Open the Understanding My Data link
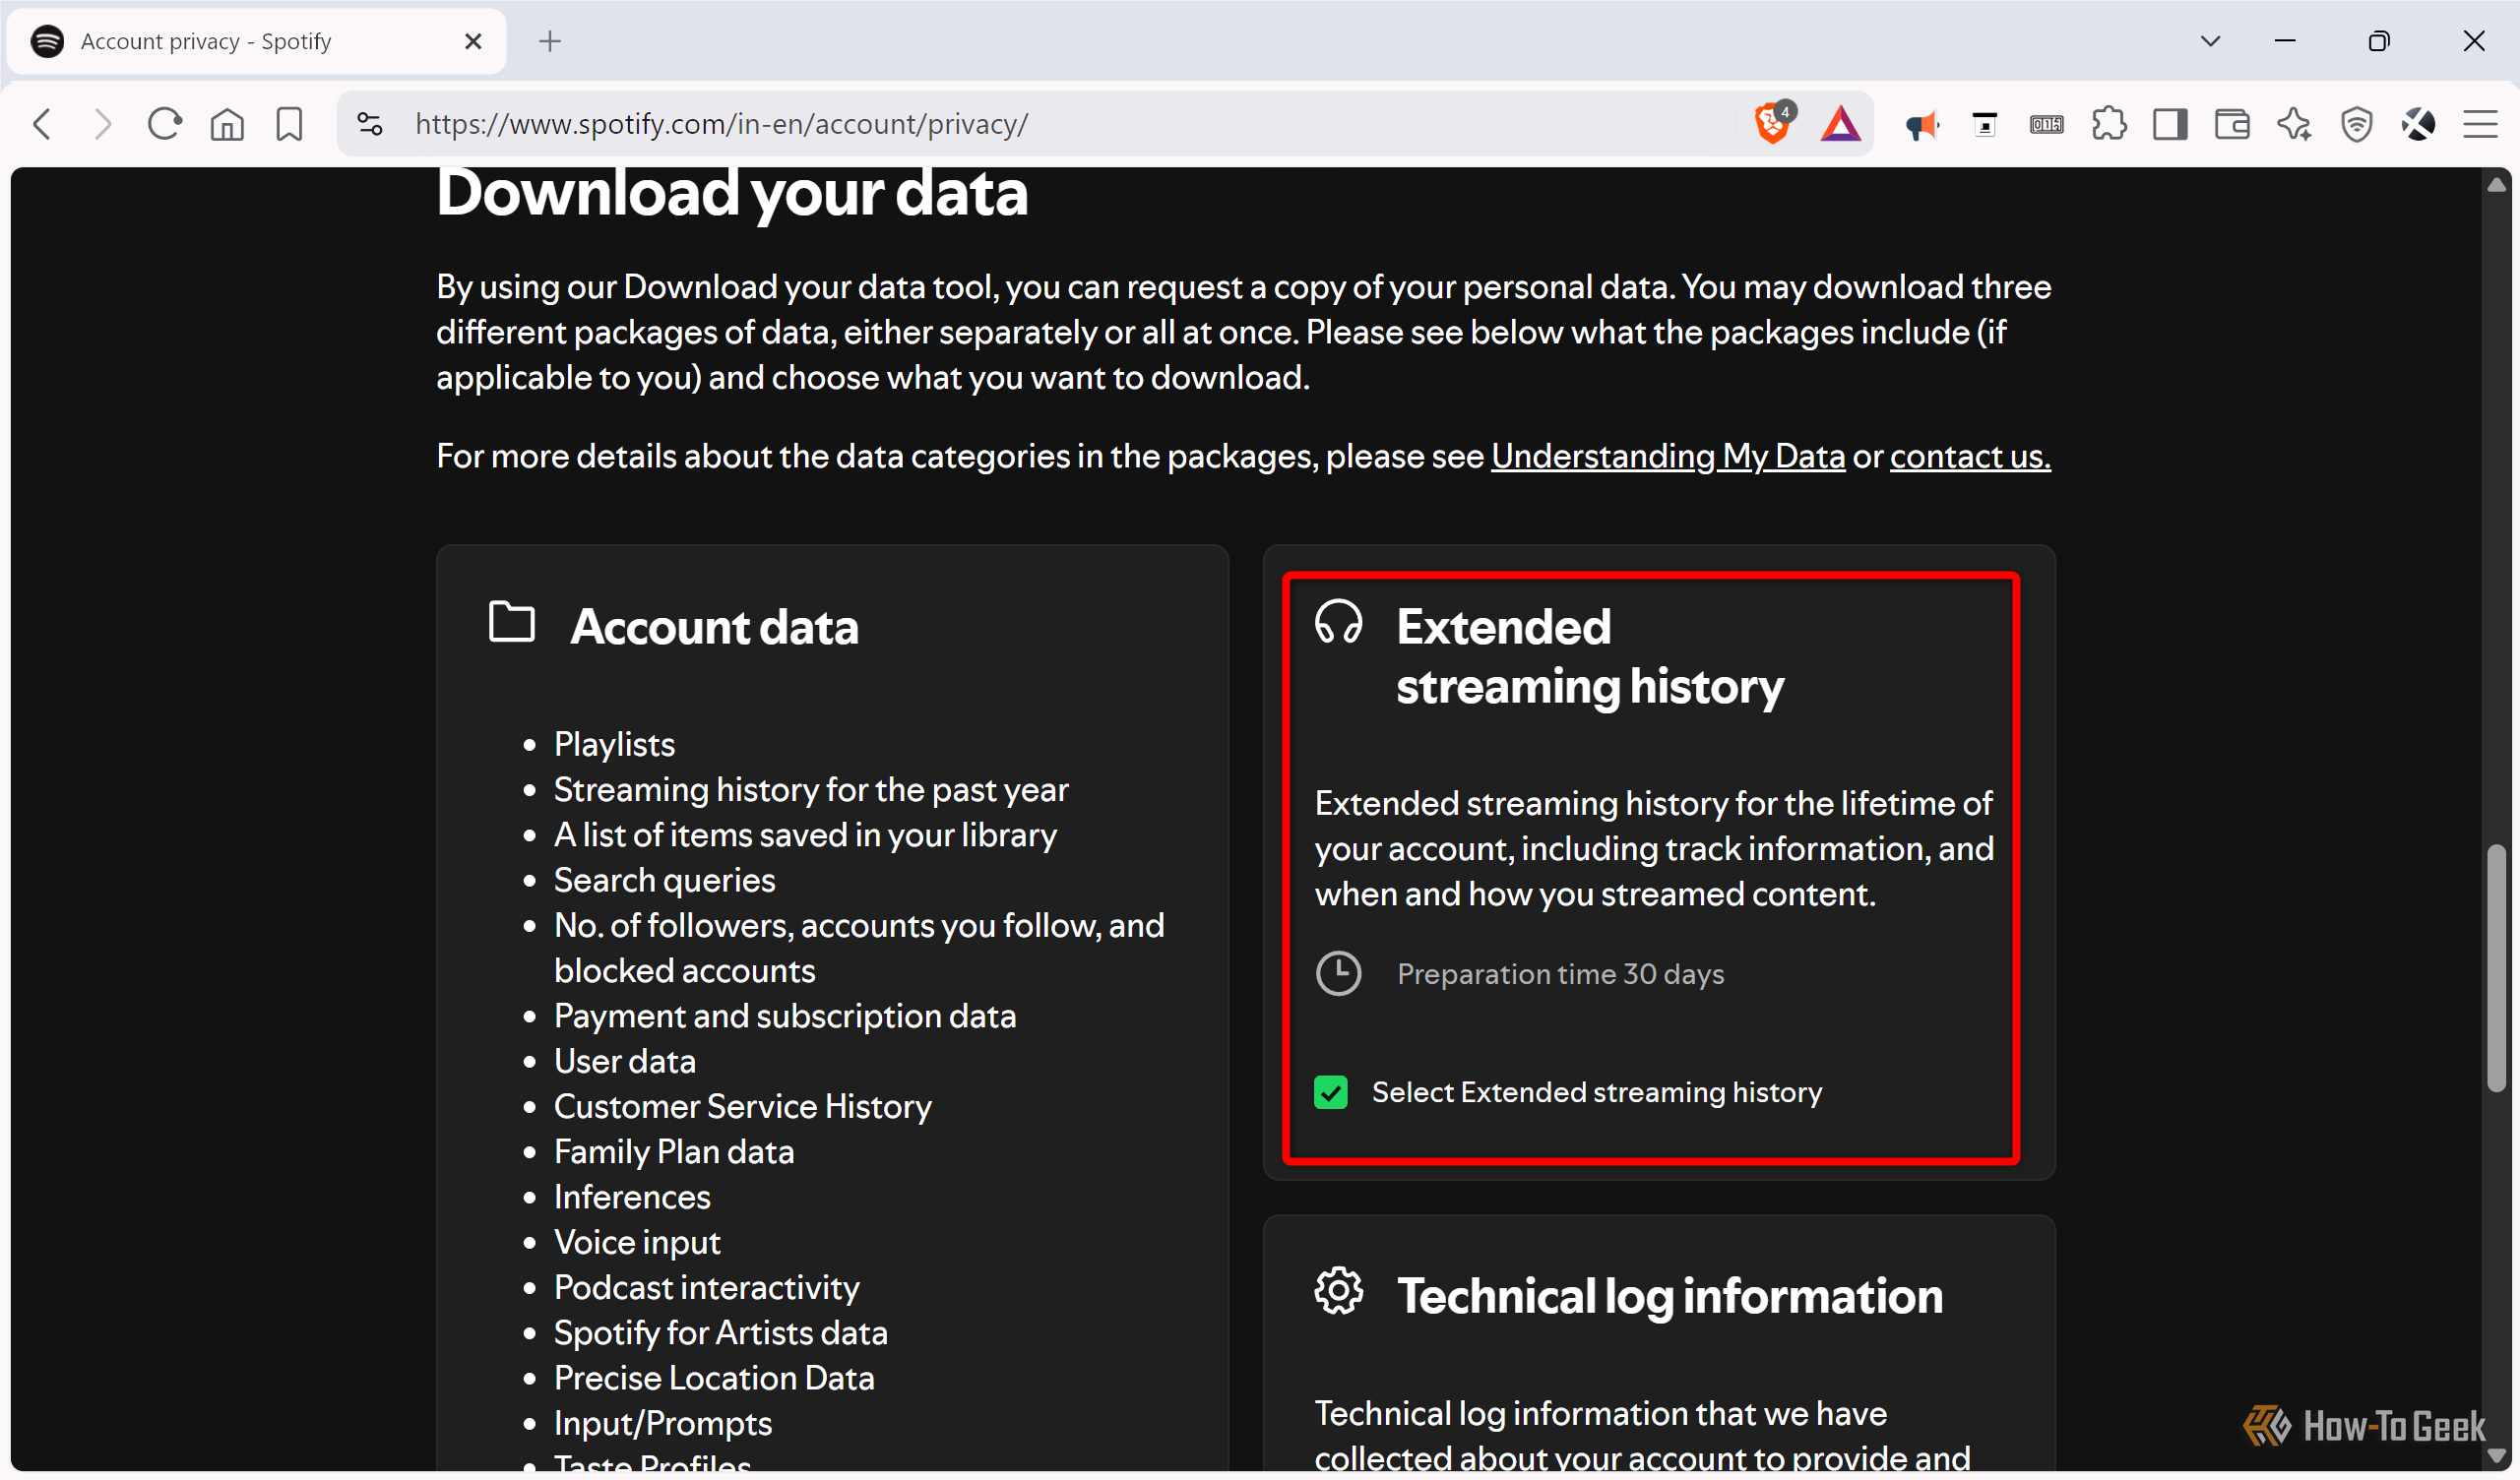2520x1480 pixels. coord(1668,456)
